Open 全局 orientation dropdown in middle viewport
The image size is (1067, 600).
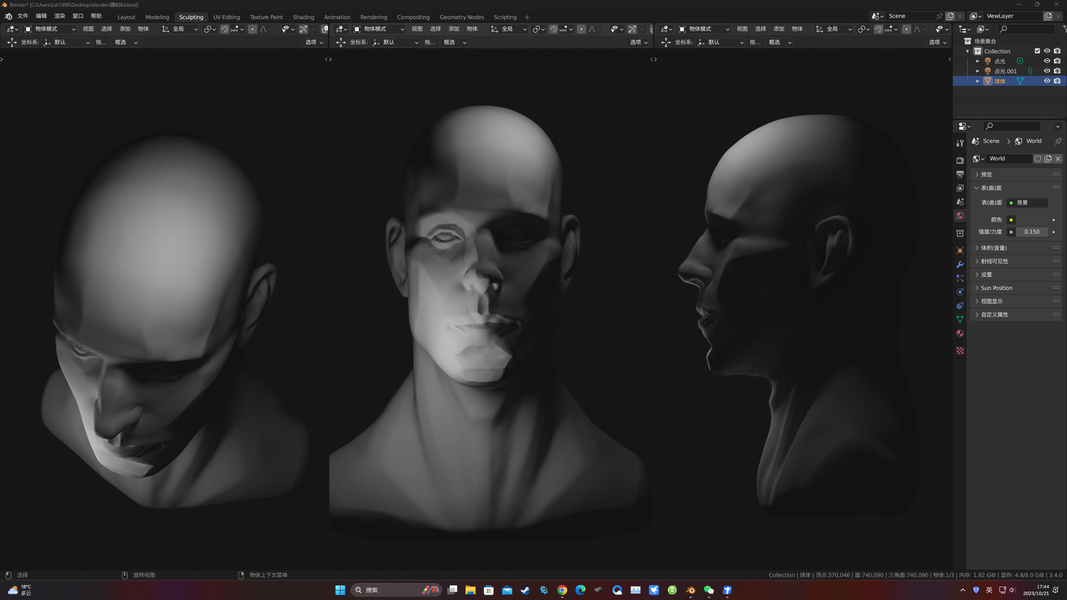[510, 29]
